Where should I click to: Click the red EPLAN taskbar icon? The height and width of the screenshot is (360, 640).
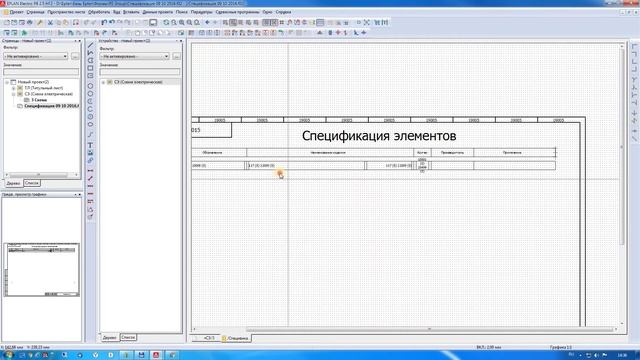point(156,355)
